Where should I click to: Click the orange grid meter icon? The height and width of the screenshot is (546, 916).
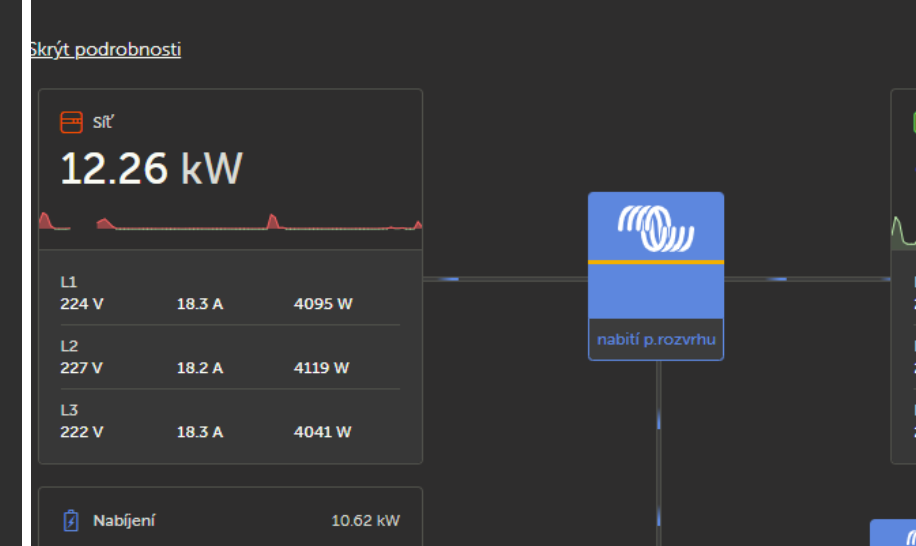click(x=71, y=122)
